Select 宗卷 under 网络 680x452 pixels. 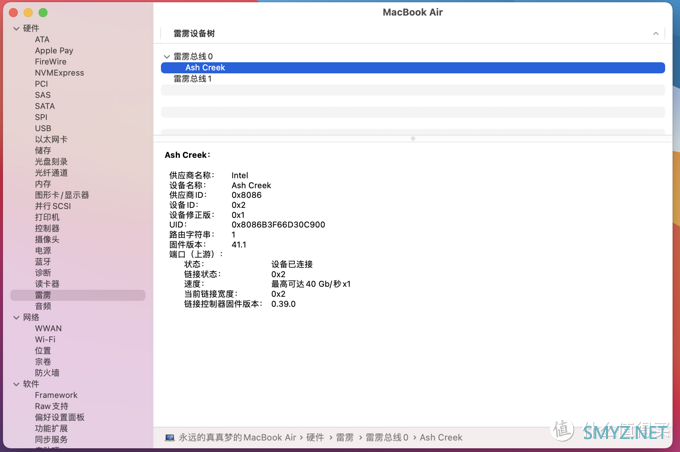(43, 362)
